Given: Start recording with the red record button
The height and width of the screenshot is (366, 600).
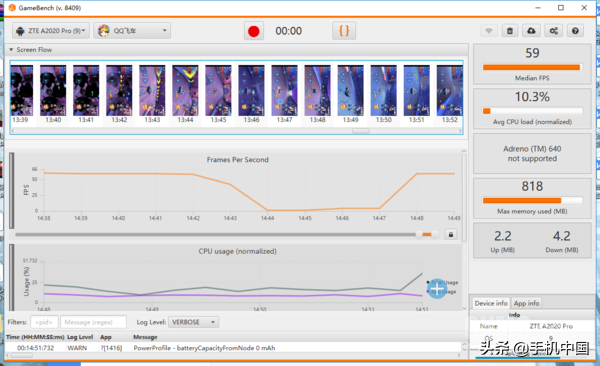Looking at the screenshot, I should (254, 31).
